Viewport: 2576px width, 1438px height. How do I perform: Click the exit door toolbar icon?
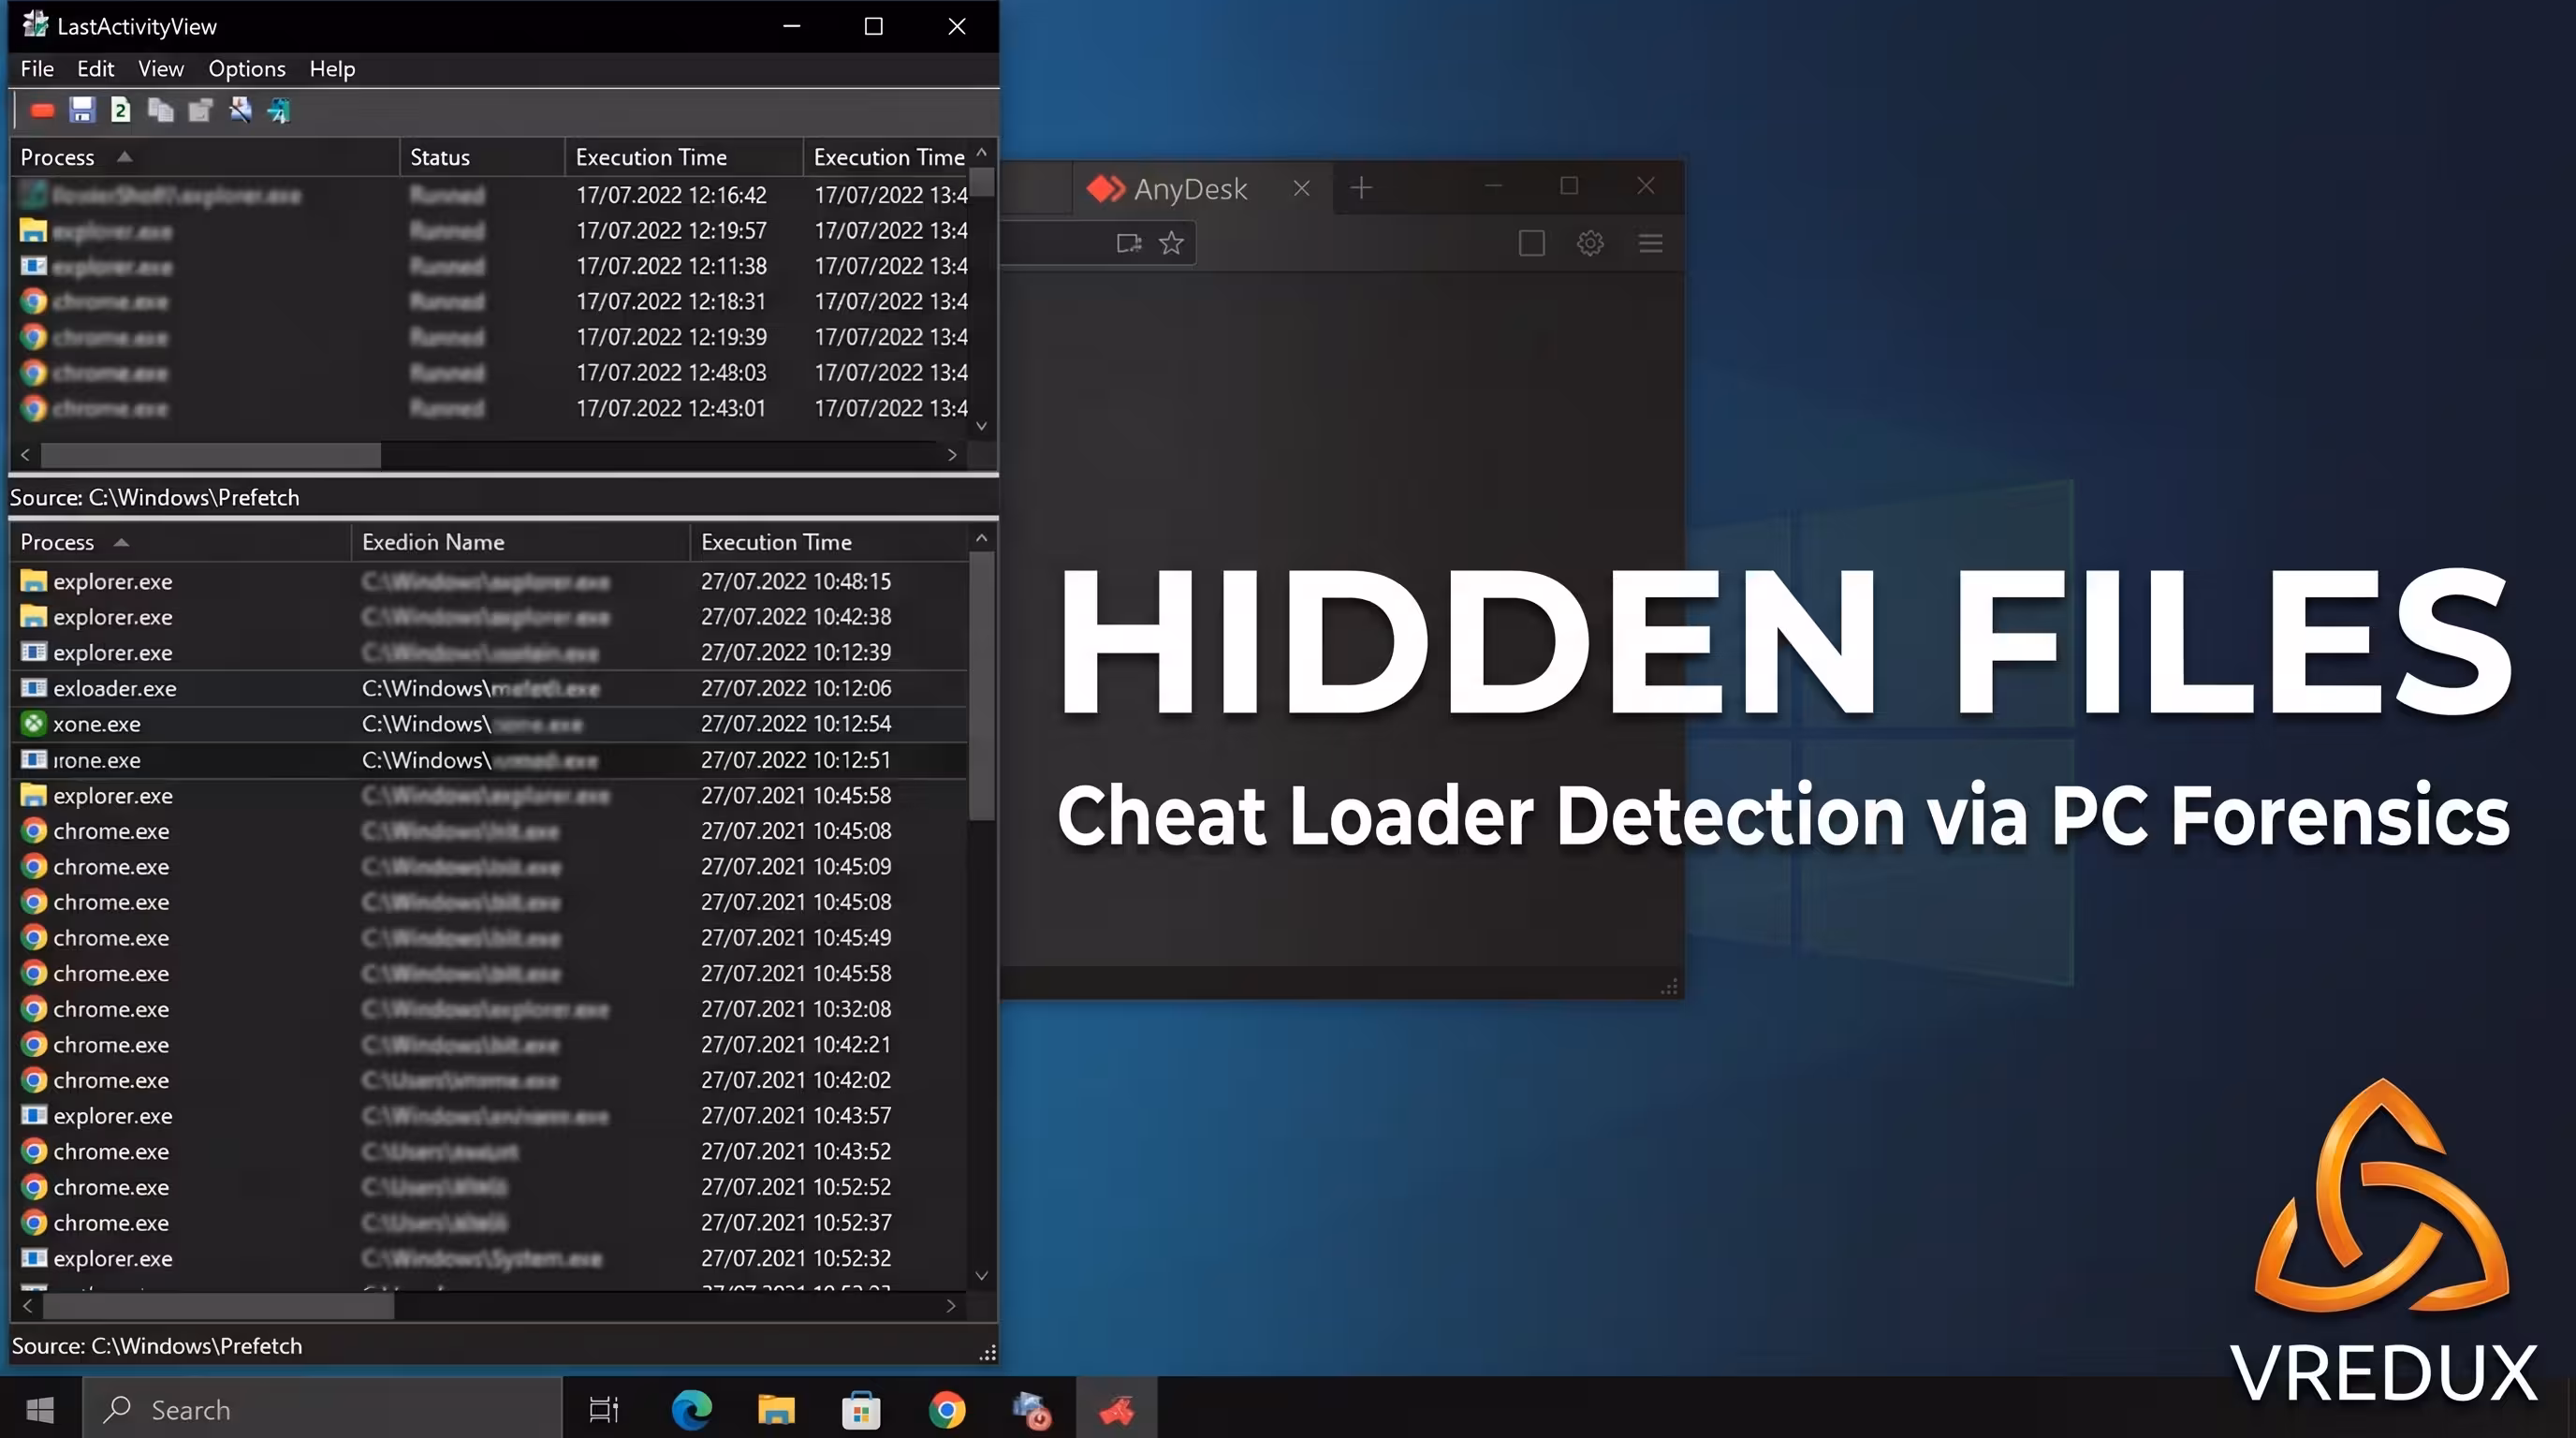point(279,110)
